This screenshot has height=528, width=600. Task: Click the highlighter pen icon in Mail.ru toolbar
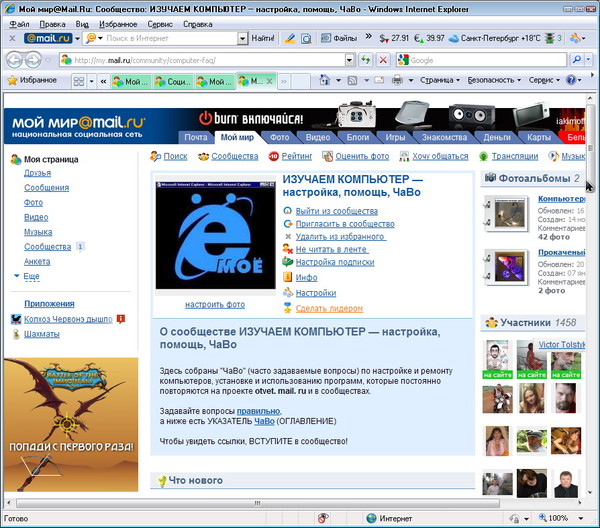click(x=290, y=38)
